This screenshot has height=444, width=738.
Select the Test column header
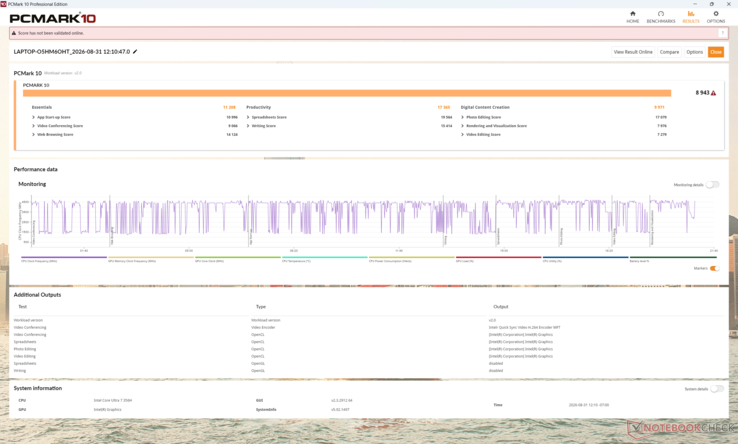pyautogui.click(x=23, y=307)
